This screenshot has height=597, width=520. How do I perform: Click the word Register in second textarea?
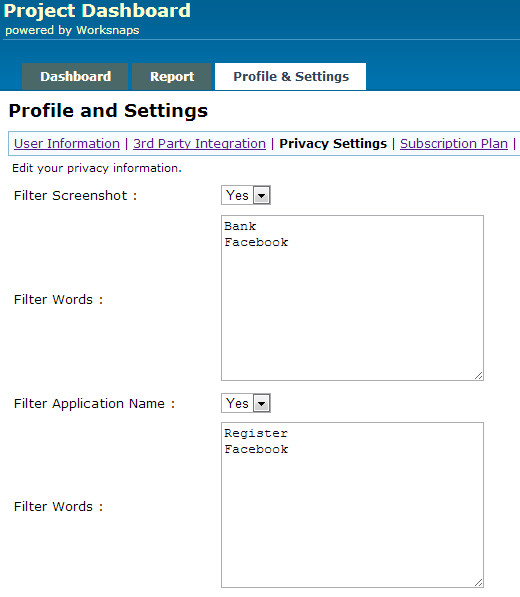[256, 433]
